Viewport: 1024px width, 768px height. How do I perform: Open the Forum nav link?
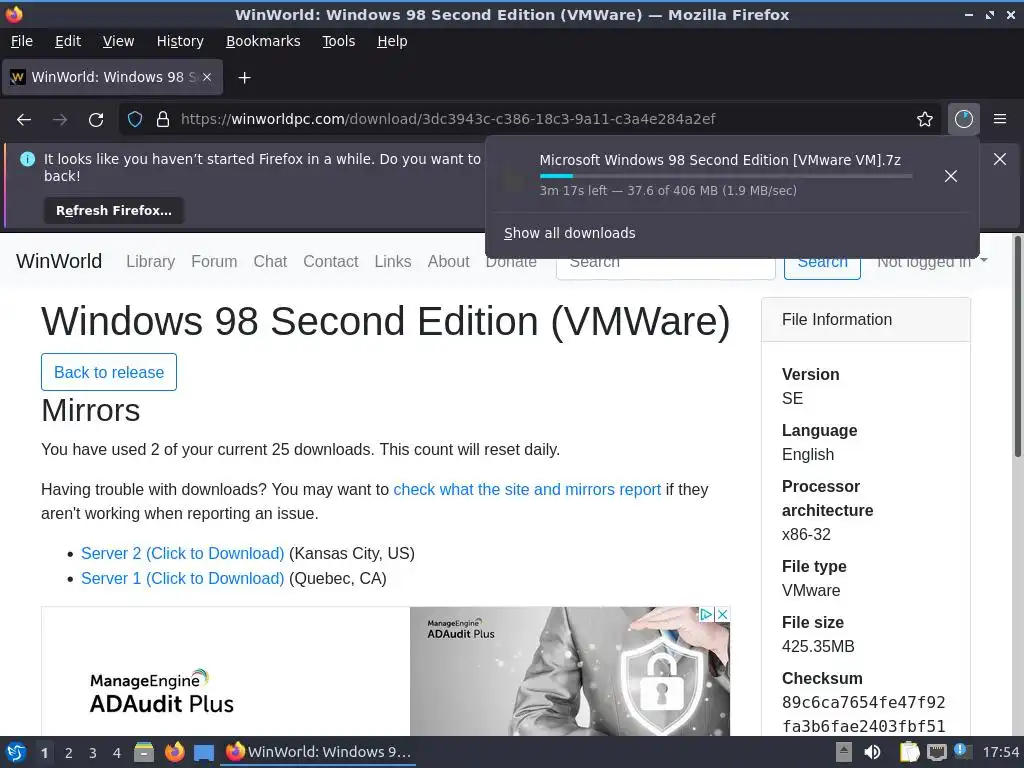pos(214,261)
